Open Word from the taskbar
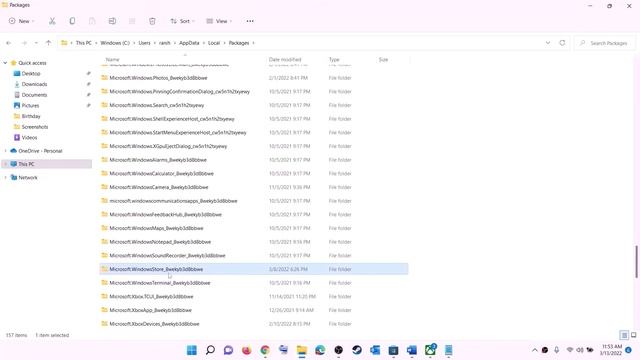Image resolution: width=640 pixels, height=360 pixels. 412,350
